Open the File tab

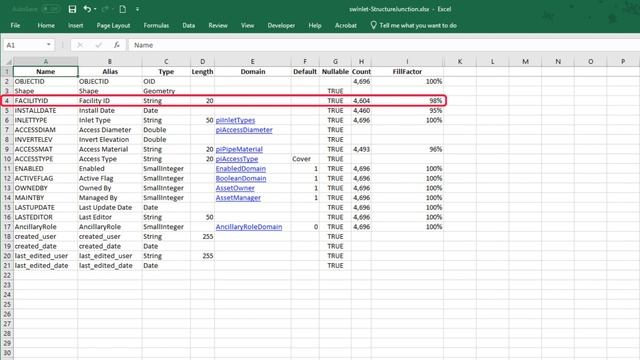tap(15, 25)
